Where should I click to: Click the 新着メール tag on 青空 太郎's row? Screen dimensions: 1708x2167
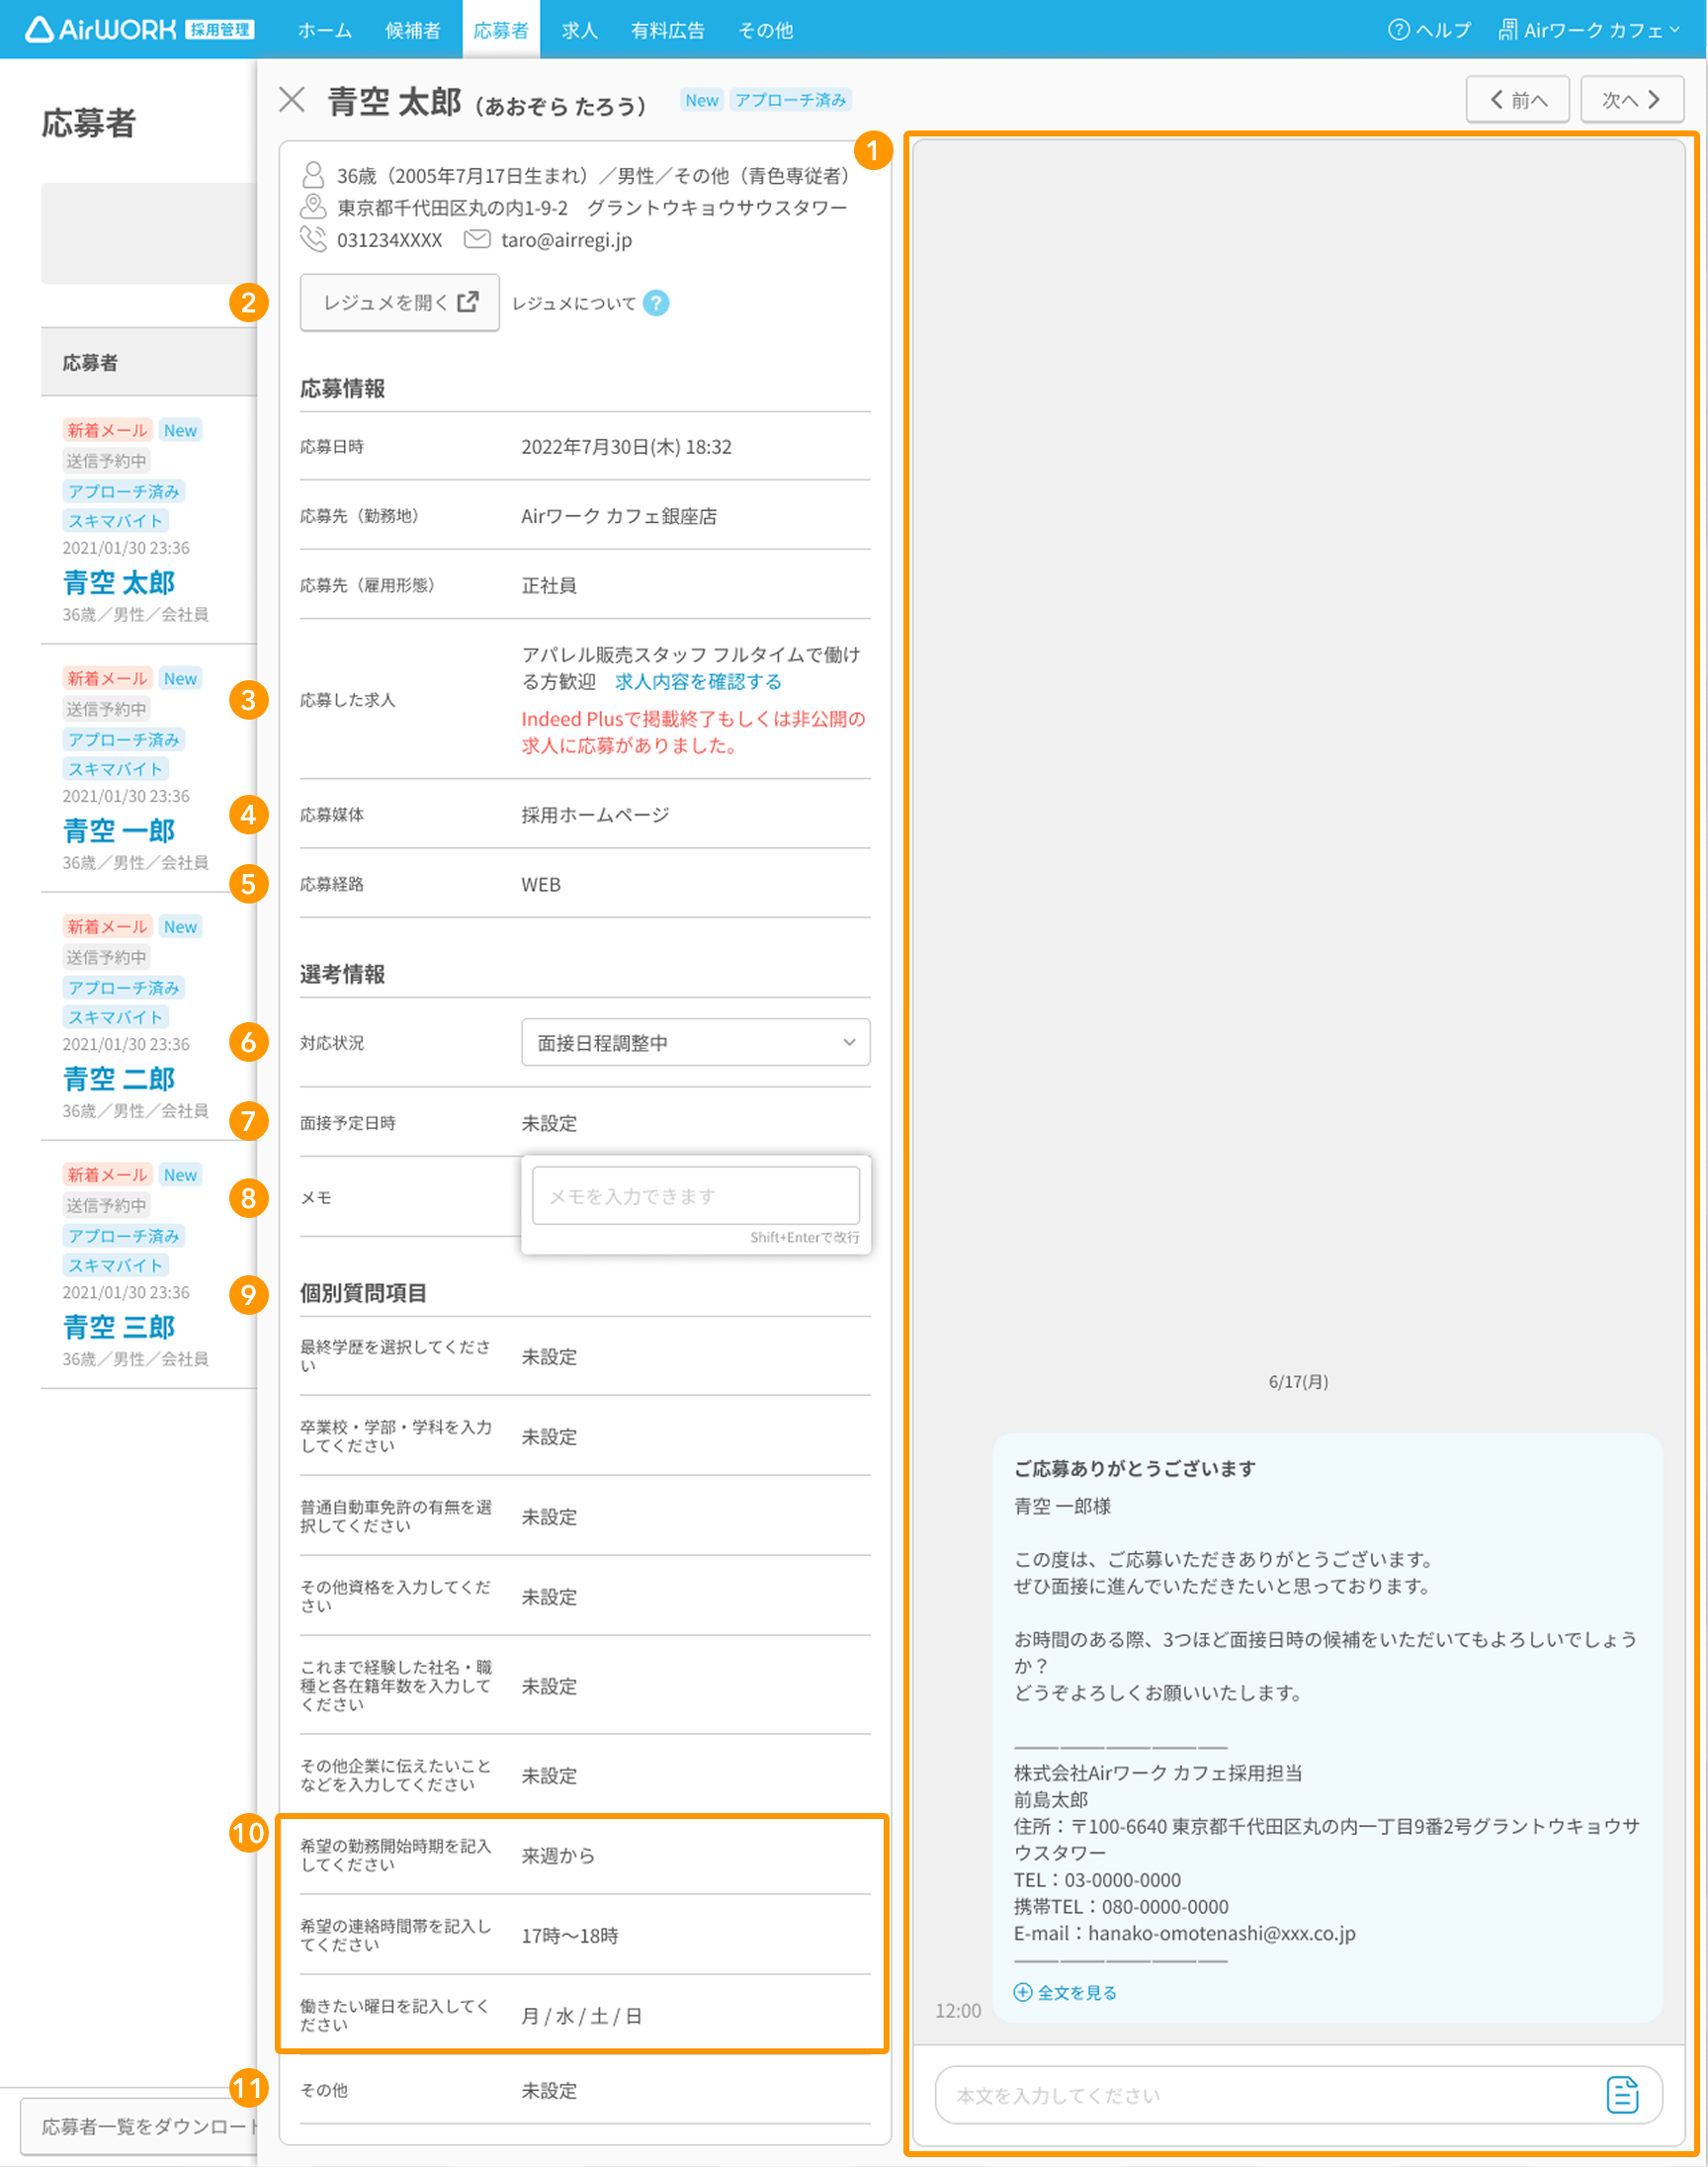107,430
